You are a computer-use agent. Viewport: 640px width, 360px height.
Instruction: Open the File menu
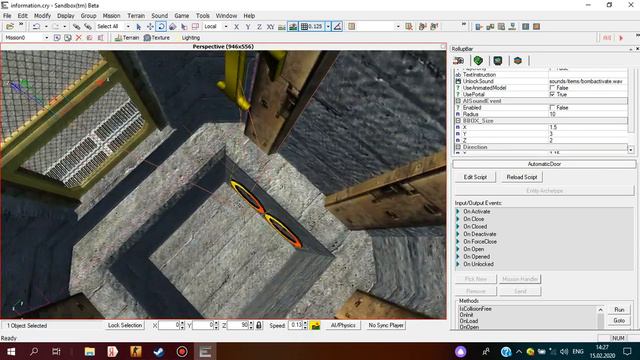point(7,16)
